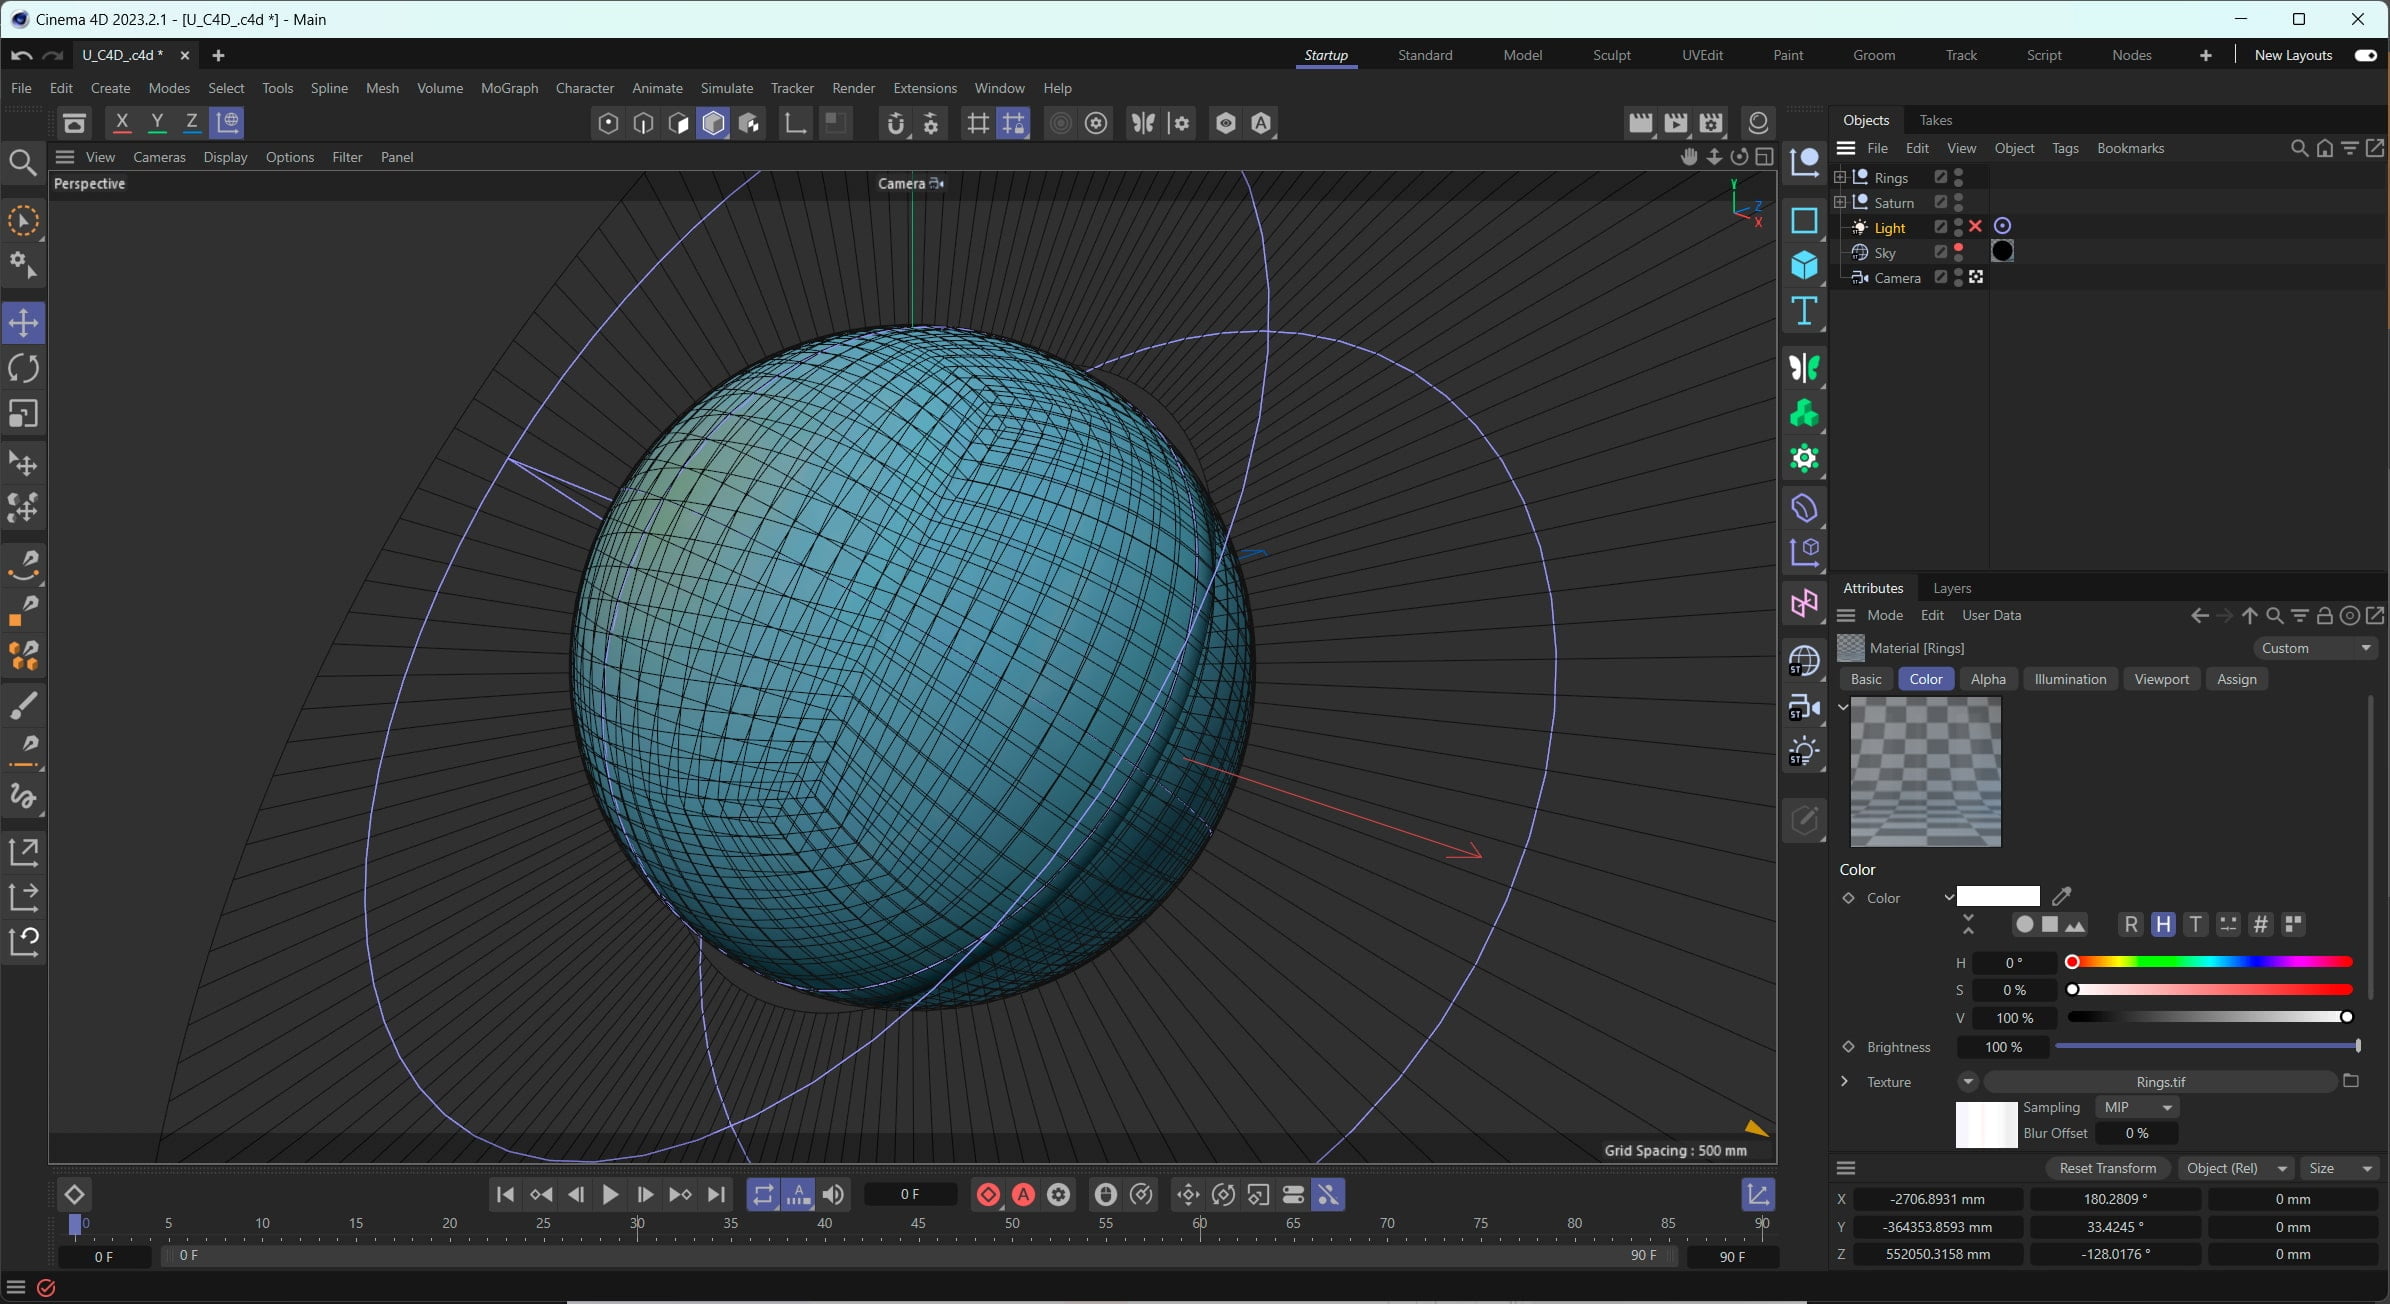Image resolution: width=2390 pixels, height=1304 pixels.
Task: Open the MoGraph menu
Action: 509,88
